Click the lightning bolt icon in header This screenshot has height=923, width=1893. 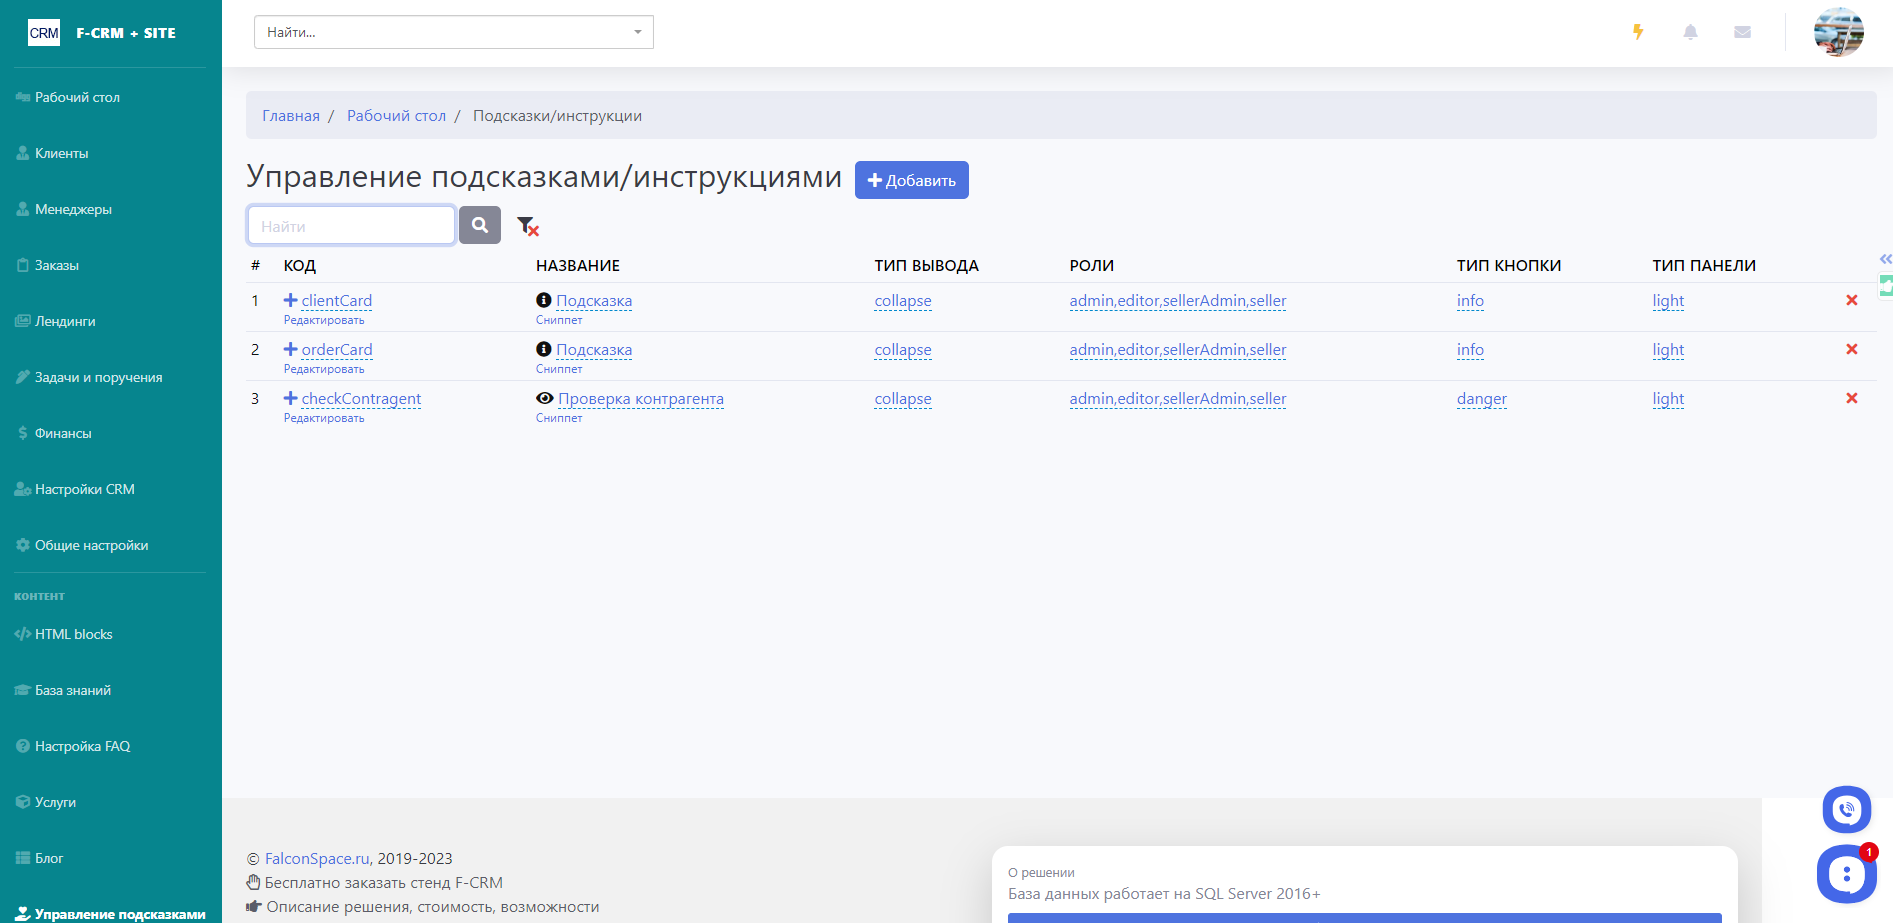(x=1638, y=32)
